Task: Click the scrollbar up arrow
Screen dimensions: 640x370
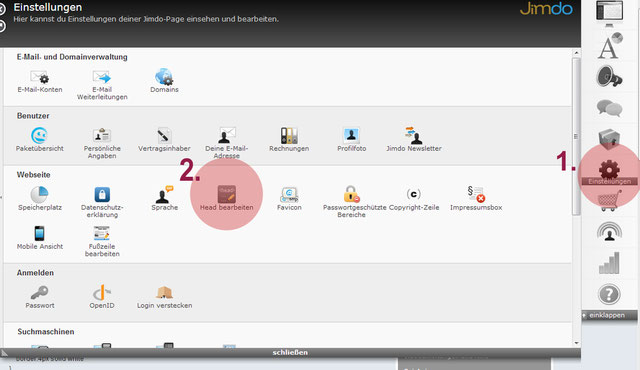Action: 576,53
